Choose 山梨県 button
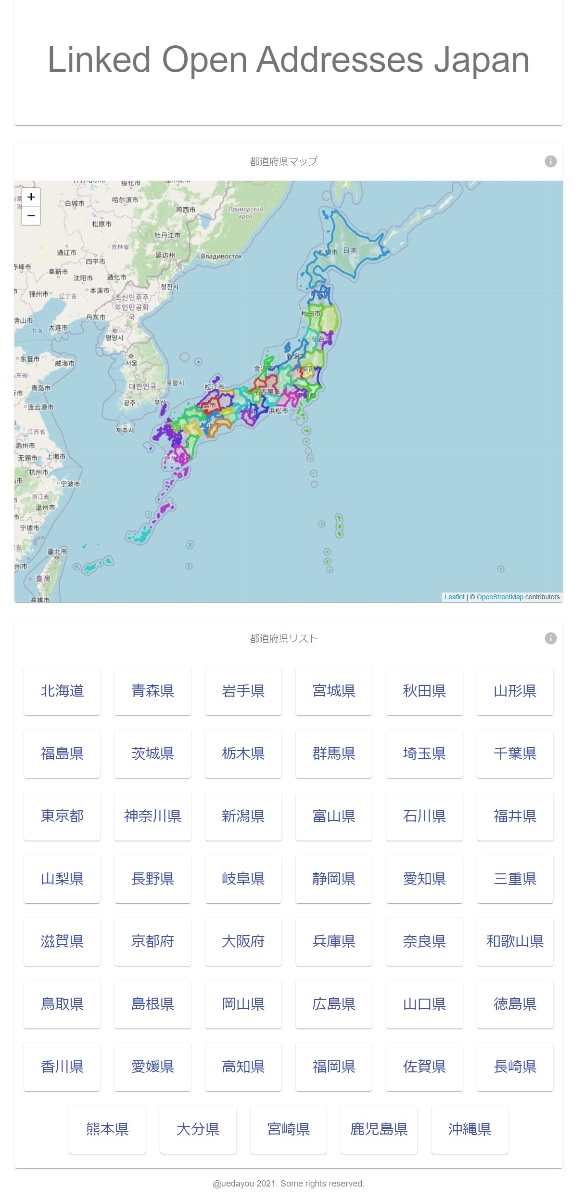 tap(62, 879)
